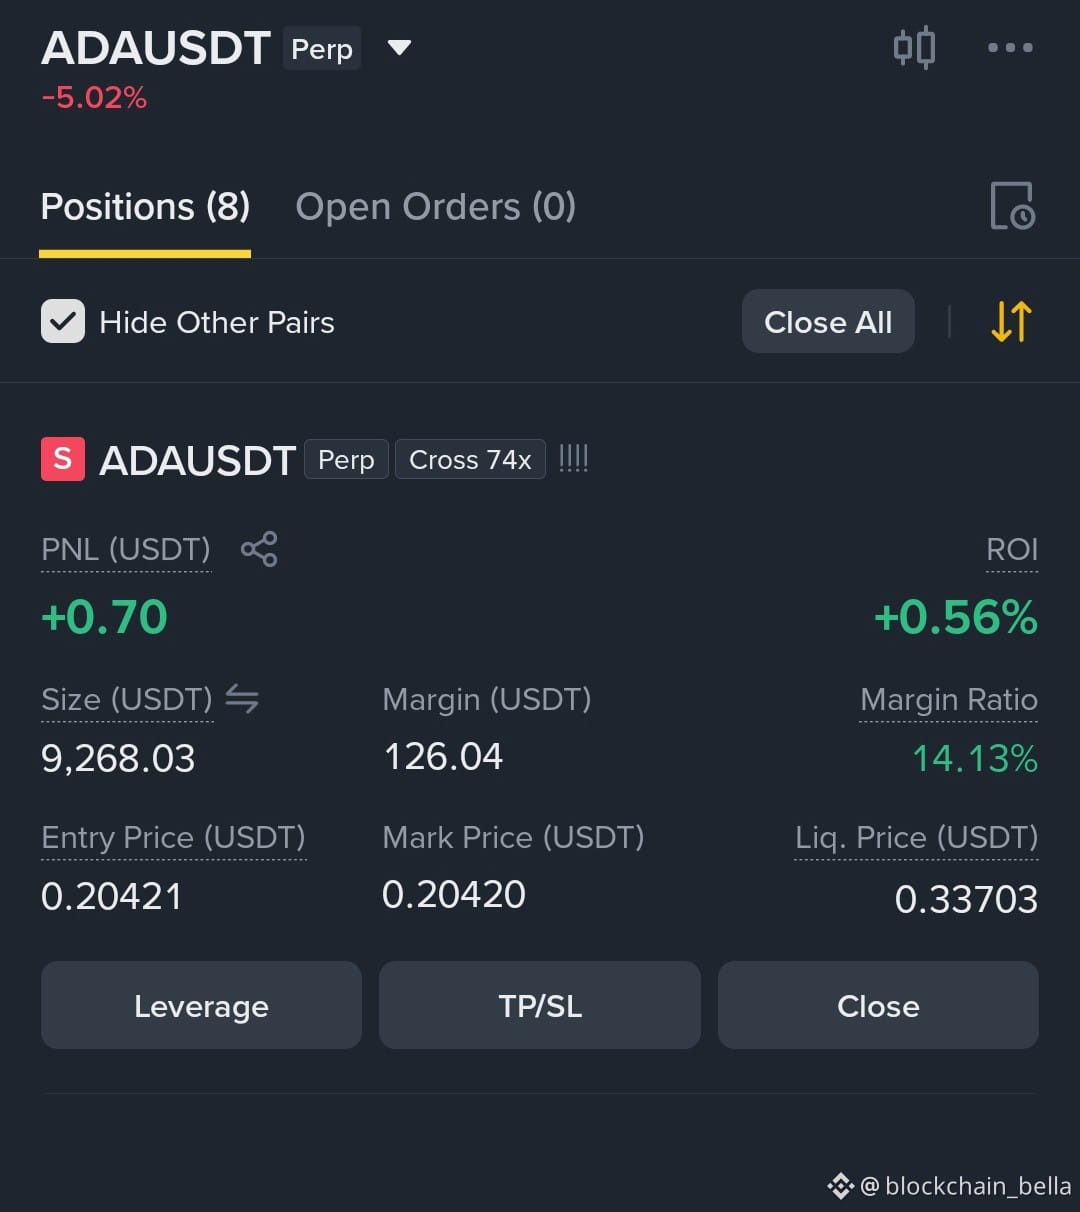
Task: Swap size unit with arrows icon
Action: point(242,698)
